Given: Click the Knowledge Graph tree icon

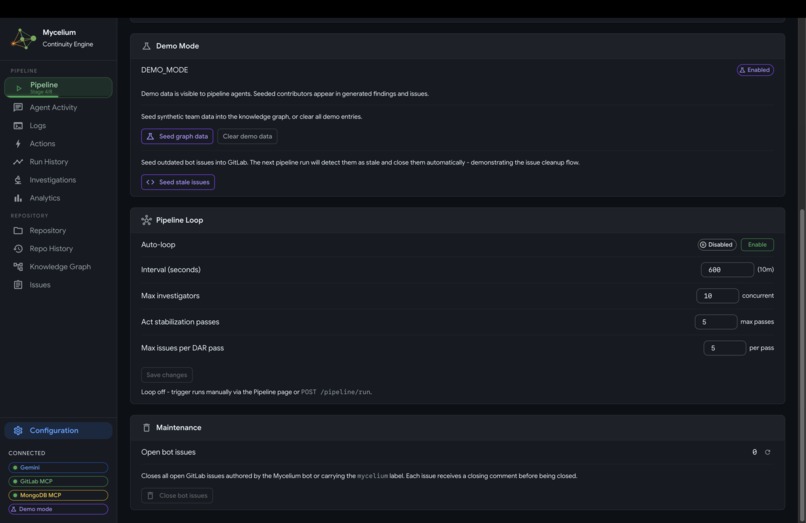Looking at the screenshot, I should tap(18, 266).
